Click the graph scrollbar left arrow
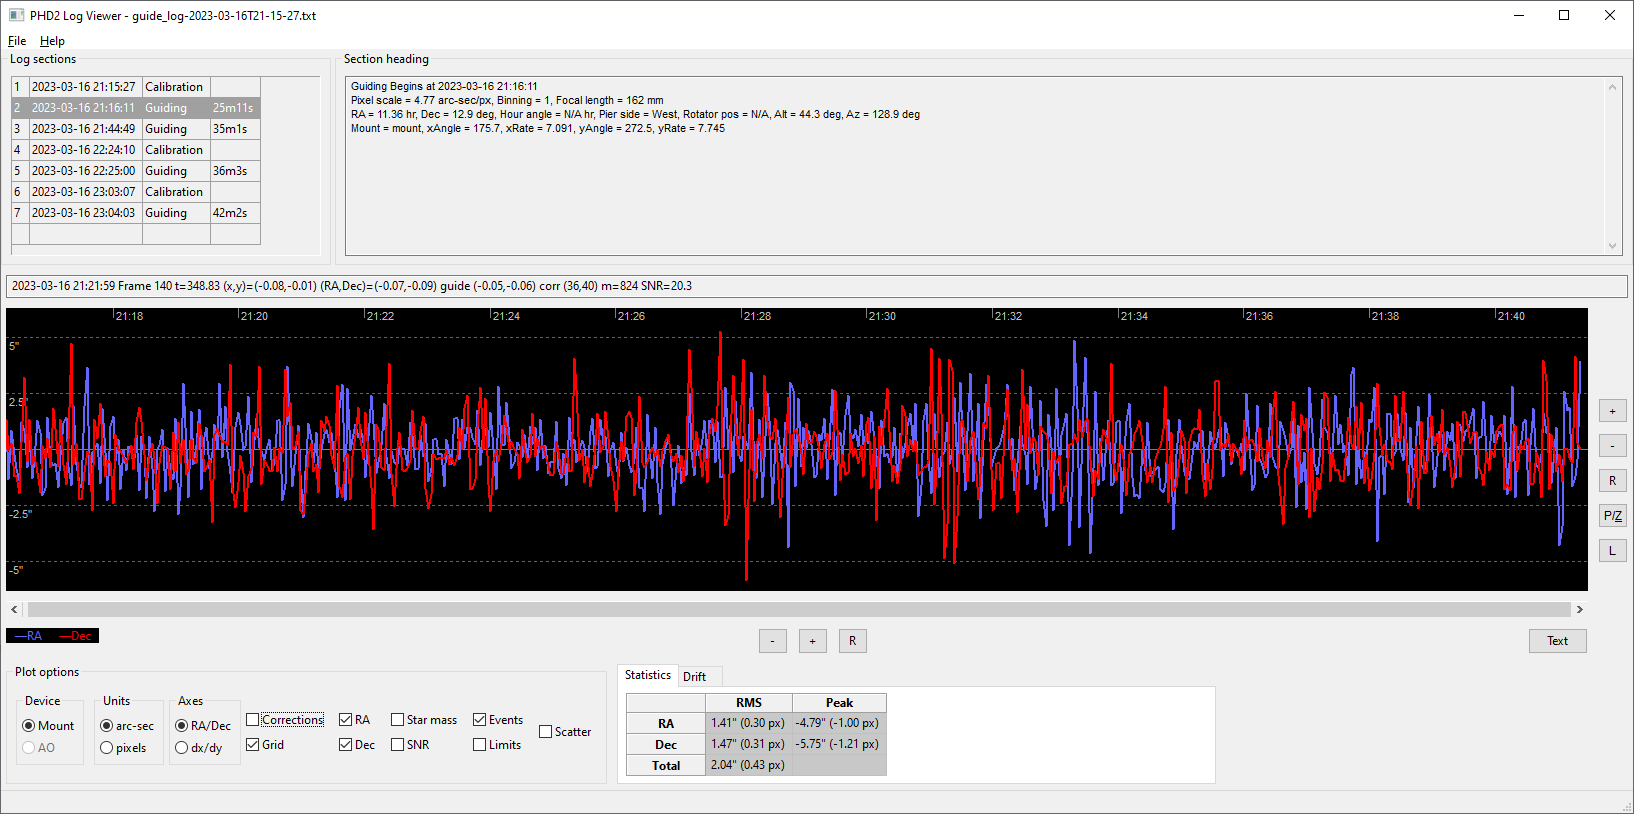 (x=14, y=609)
